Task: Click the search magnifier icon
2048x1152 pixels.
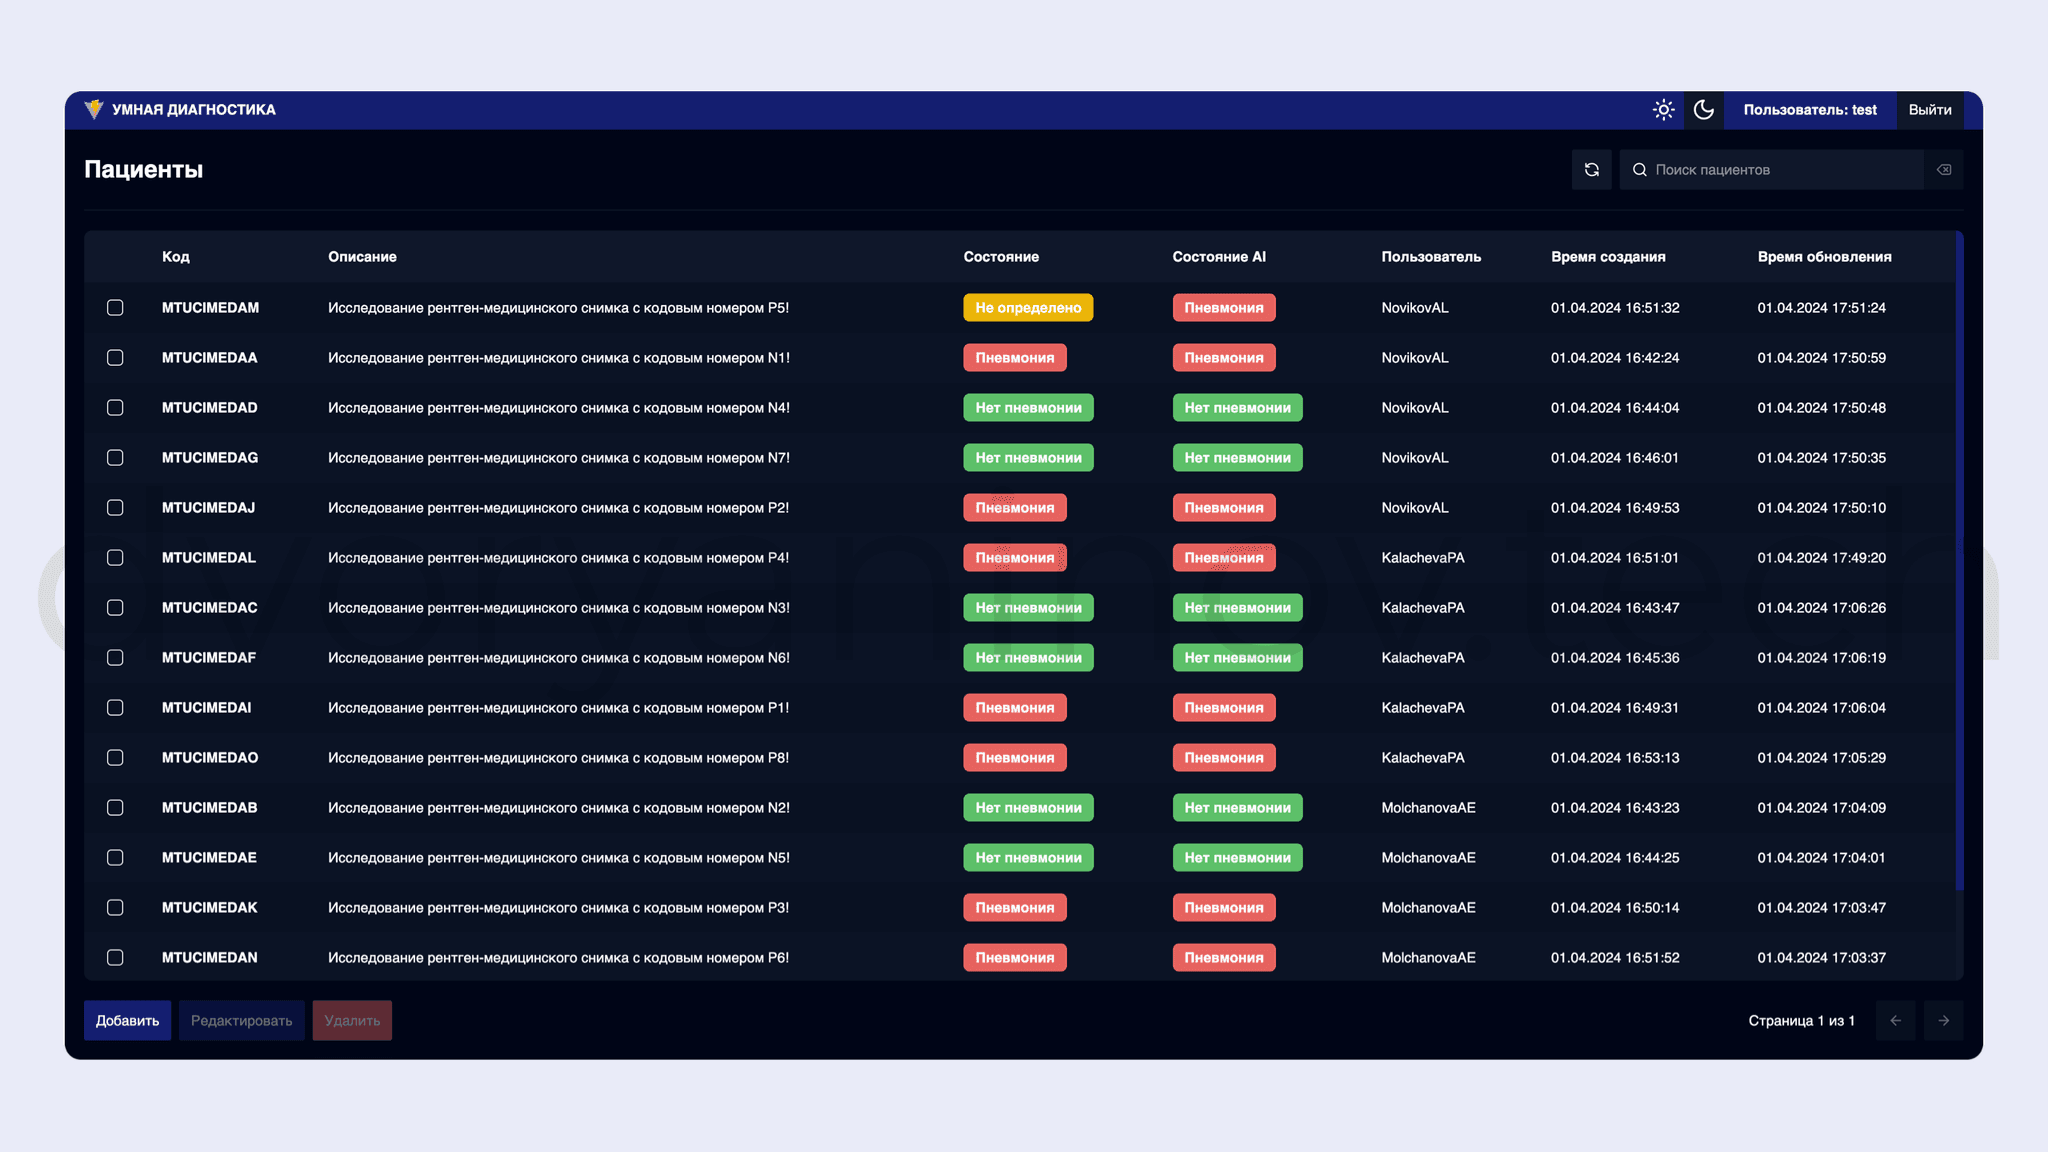Action: [x=1640, y=170]
